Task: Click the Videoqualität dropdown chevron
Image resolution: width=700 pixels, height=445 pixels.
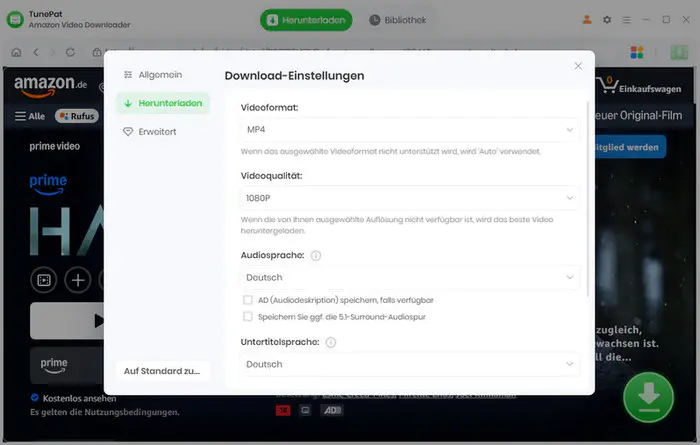Action: pos(570,198)
